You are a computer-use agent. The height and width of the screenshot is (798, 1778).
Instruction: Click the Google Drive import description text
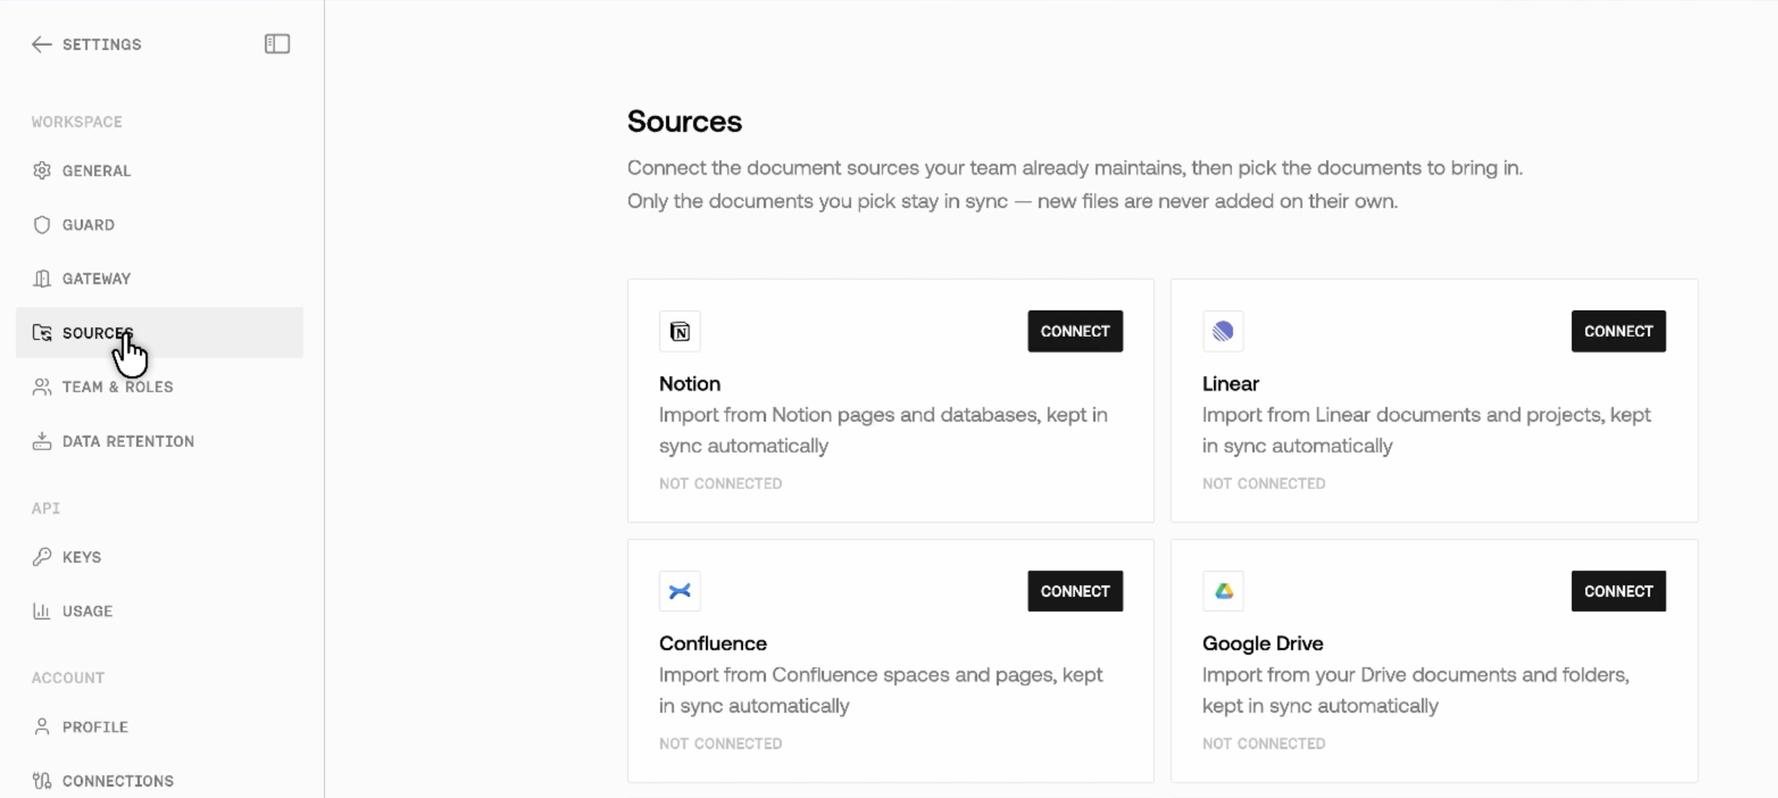point(1415,690)
